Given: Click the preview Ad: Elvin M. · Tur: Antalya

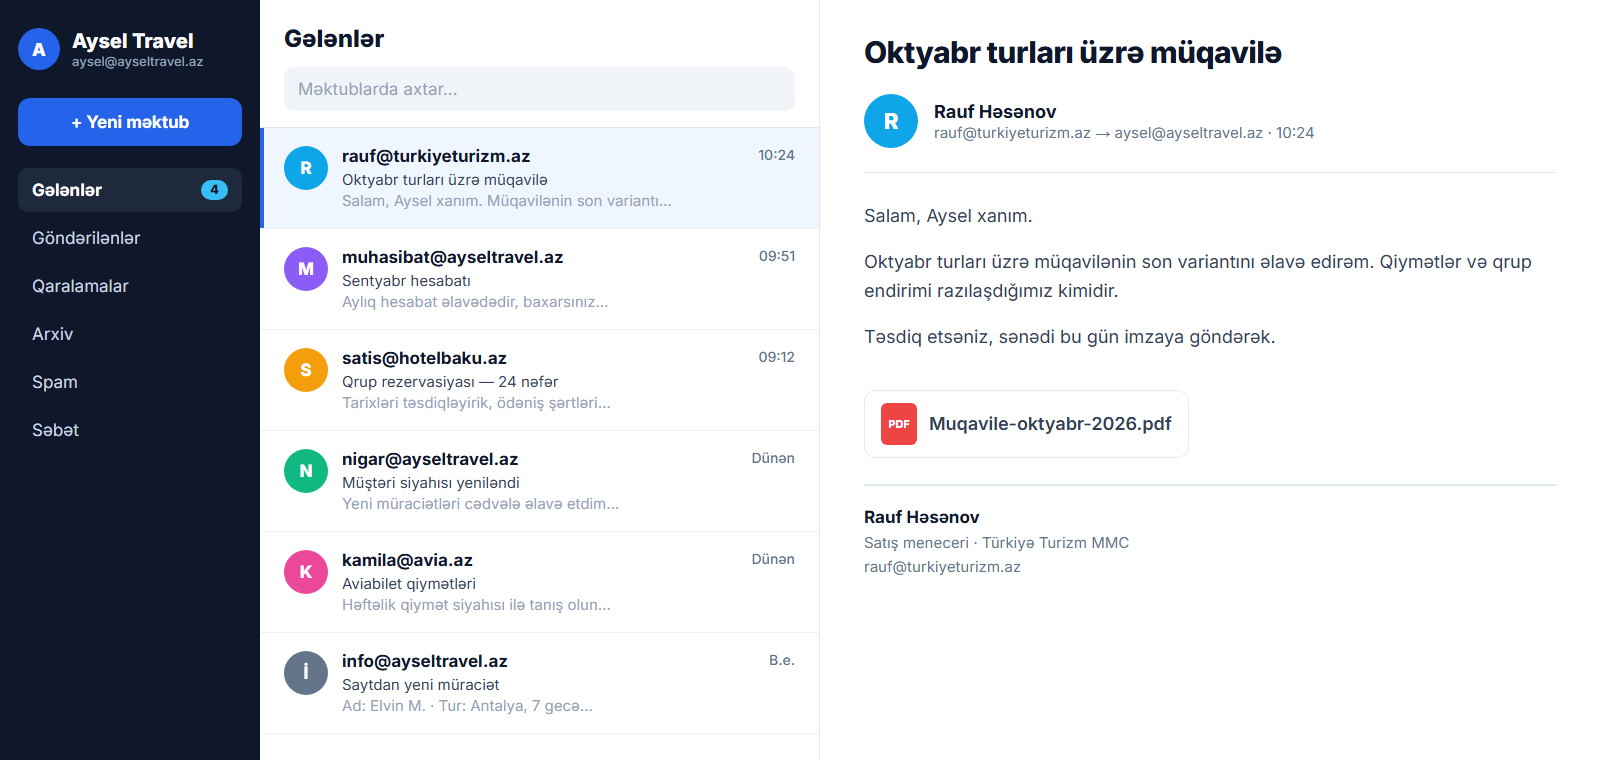Looking at the screenshot, I should point(467,706).
